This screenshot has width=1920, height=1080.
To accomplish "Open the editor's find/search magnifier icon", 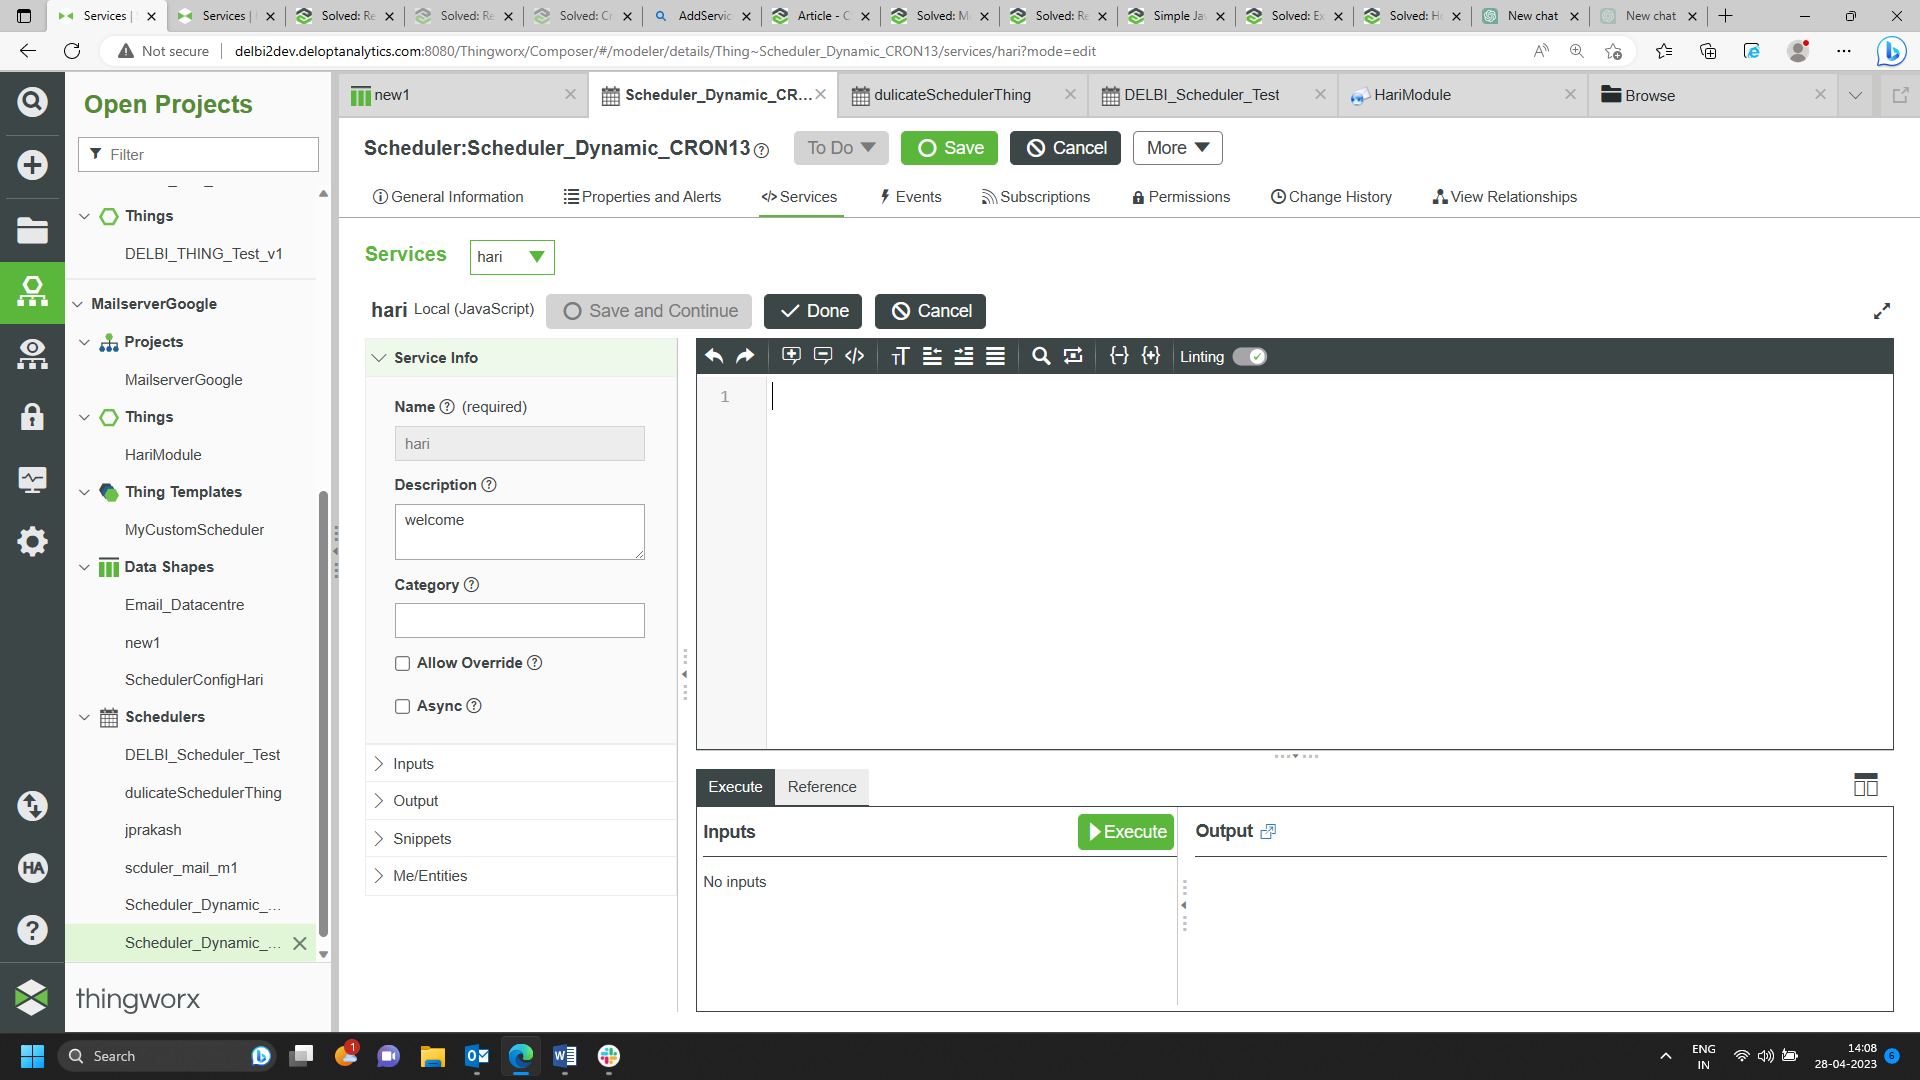I will tap(1040, 356).
